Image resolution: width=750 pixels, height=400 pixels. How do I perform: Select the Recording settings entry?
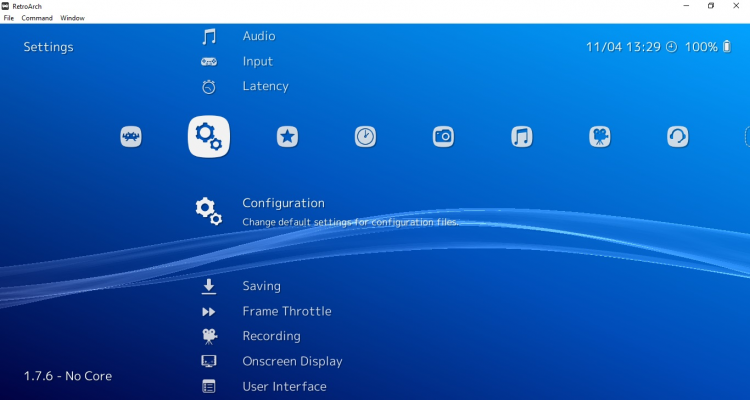click(x=271, y=336)
